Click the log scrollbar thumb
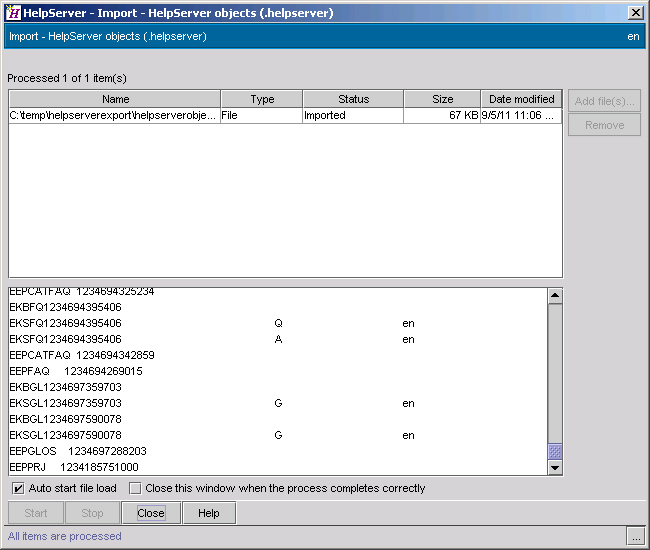650x550 pixels. 555,451
